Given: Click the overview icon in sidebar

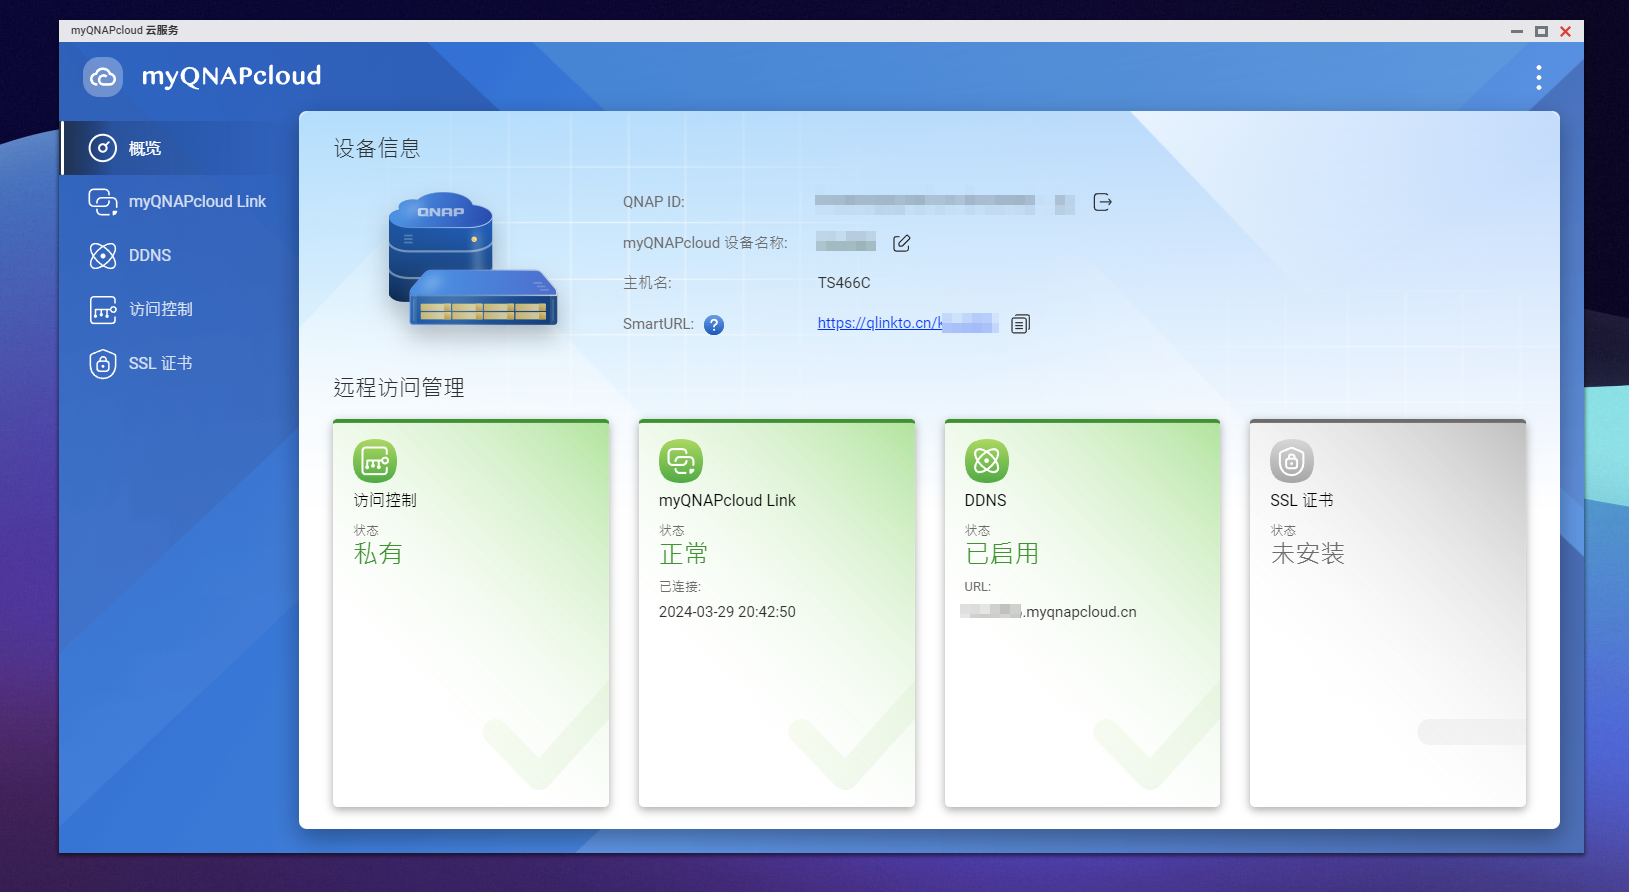Looking at the screenshot, I should pyautogui.click(x=103, y=148).
